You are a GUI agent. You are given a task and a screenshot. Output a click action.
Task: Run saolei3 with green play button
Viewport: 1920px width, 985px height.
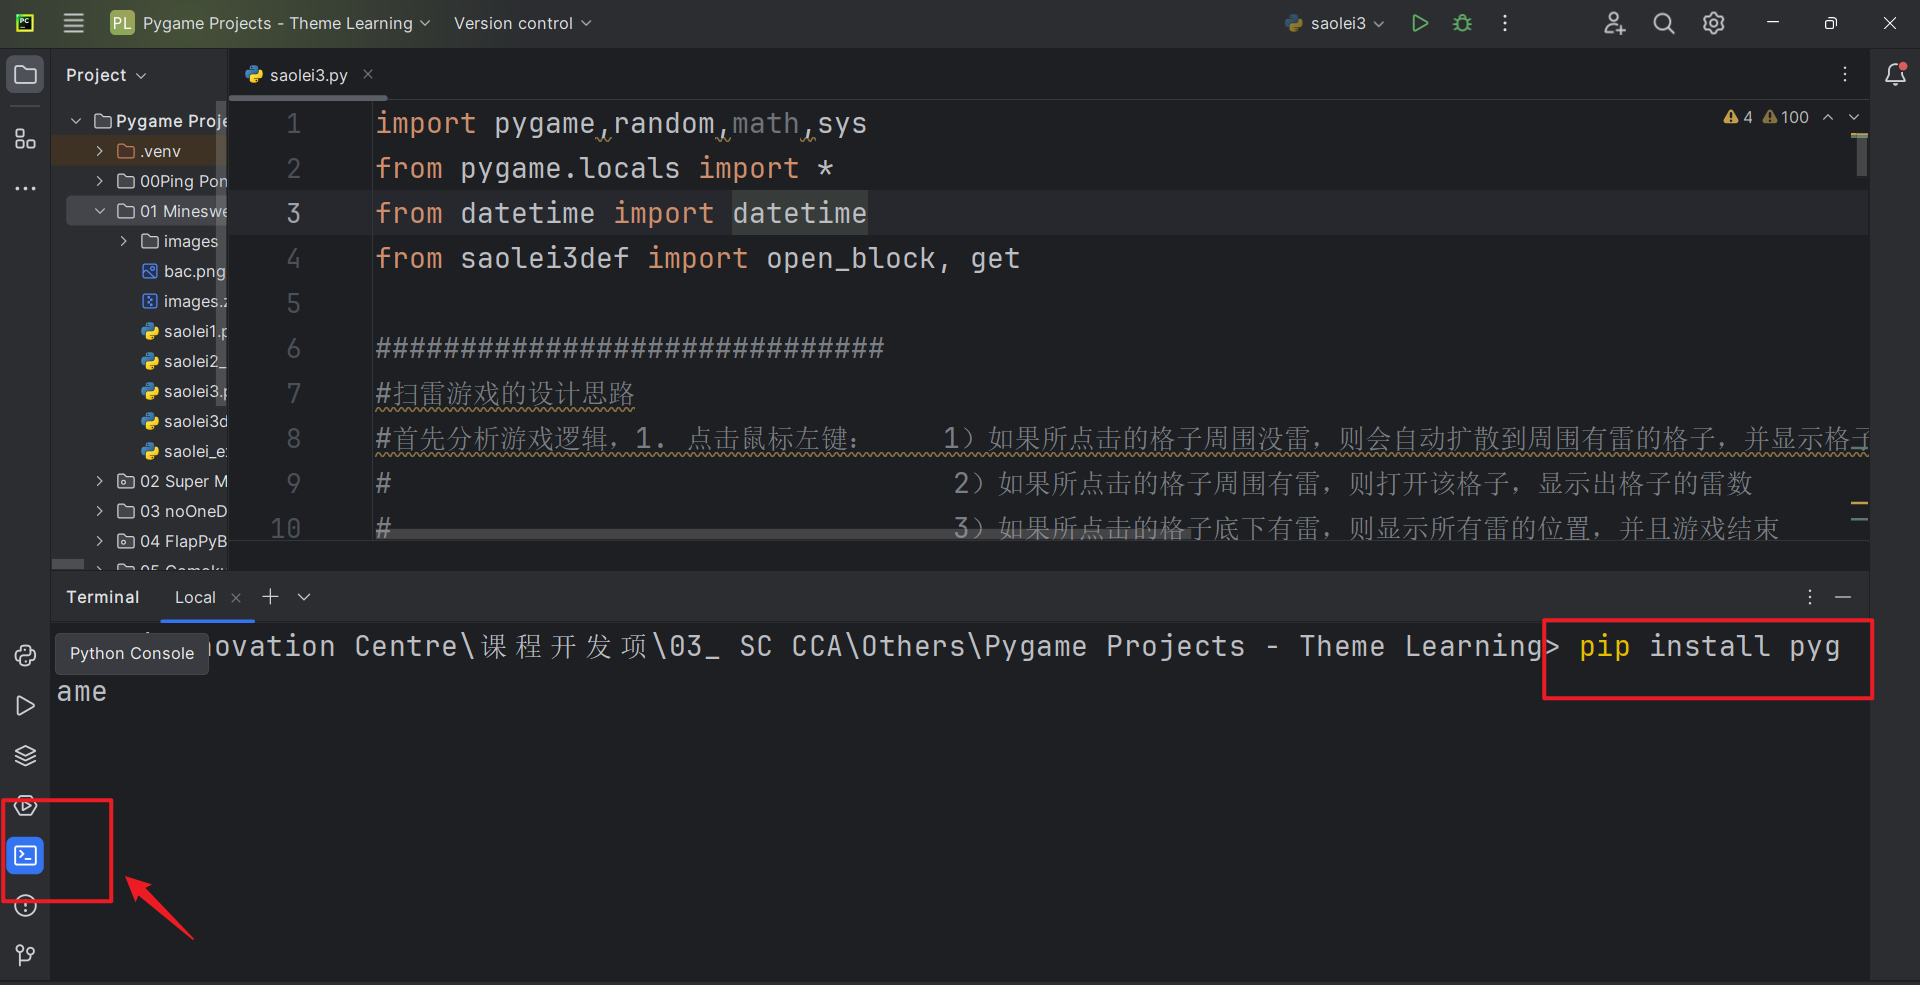point(1419,23)
